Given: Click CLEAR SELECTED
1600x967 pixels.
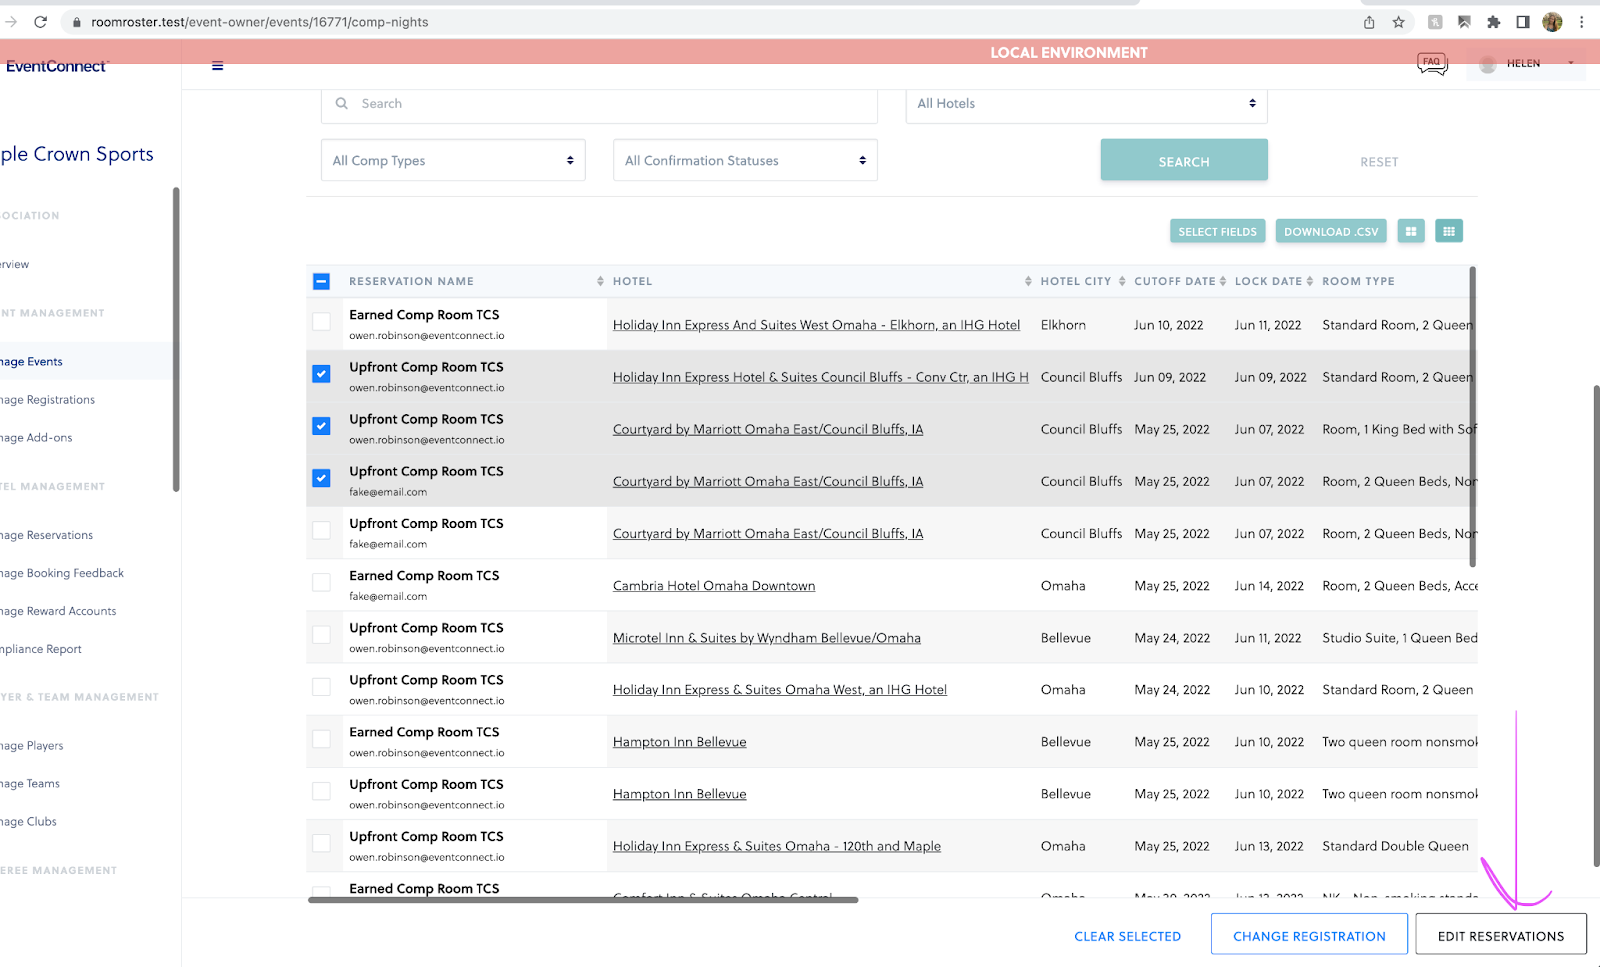Looking at the screenshot, I should coord(1127,937).
